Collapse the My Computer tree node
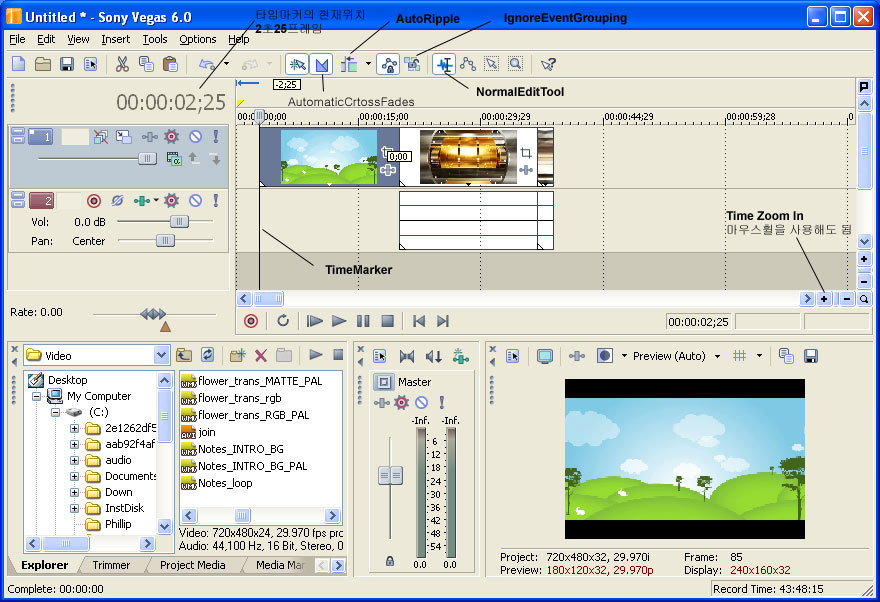The image size is (880, 602). click(36, 396)
